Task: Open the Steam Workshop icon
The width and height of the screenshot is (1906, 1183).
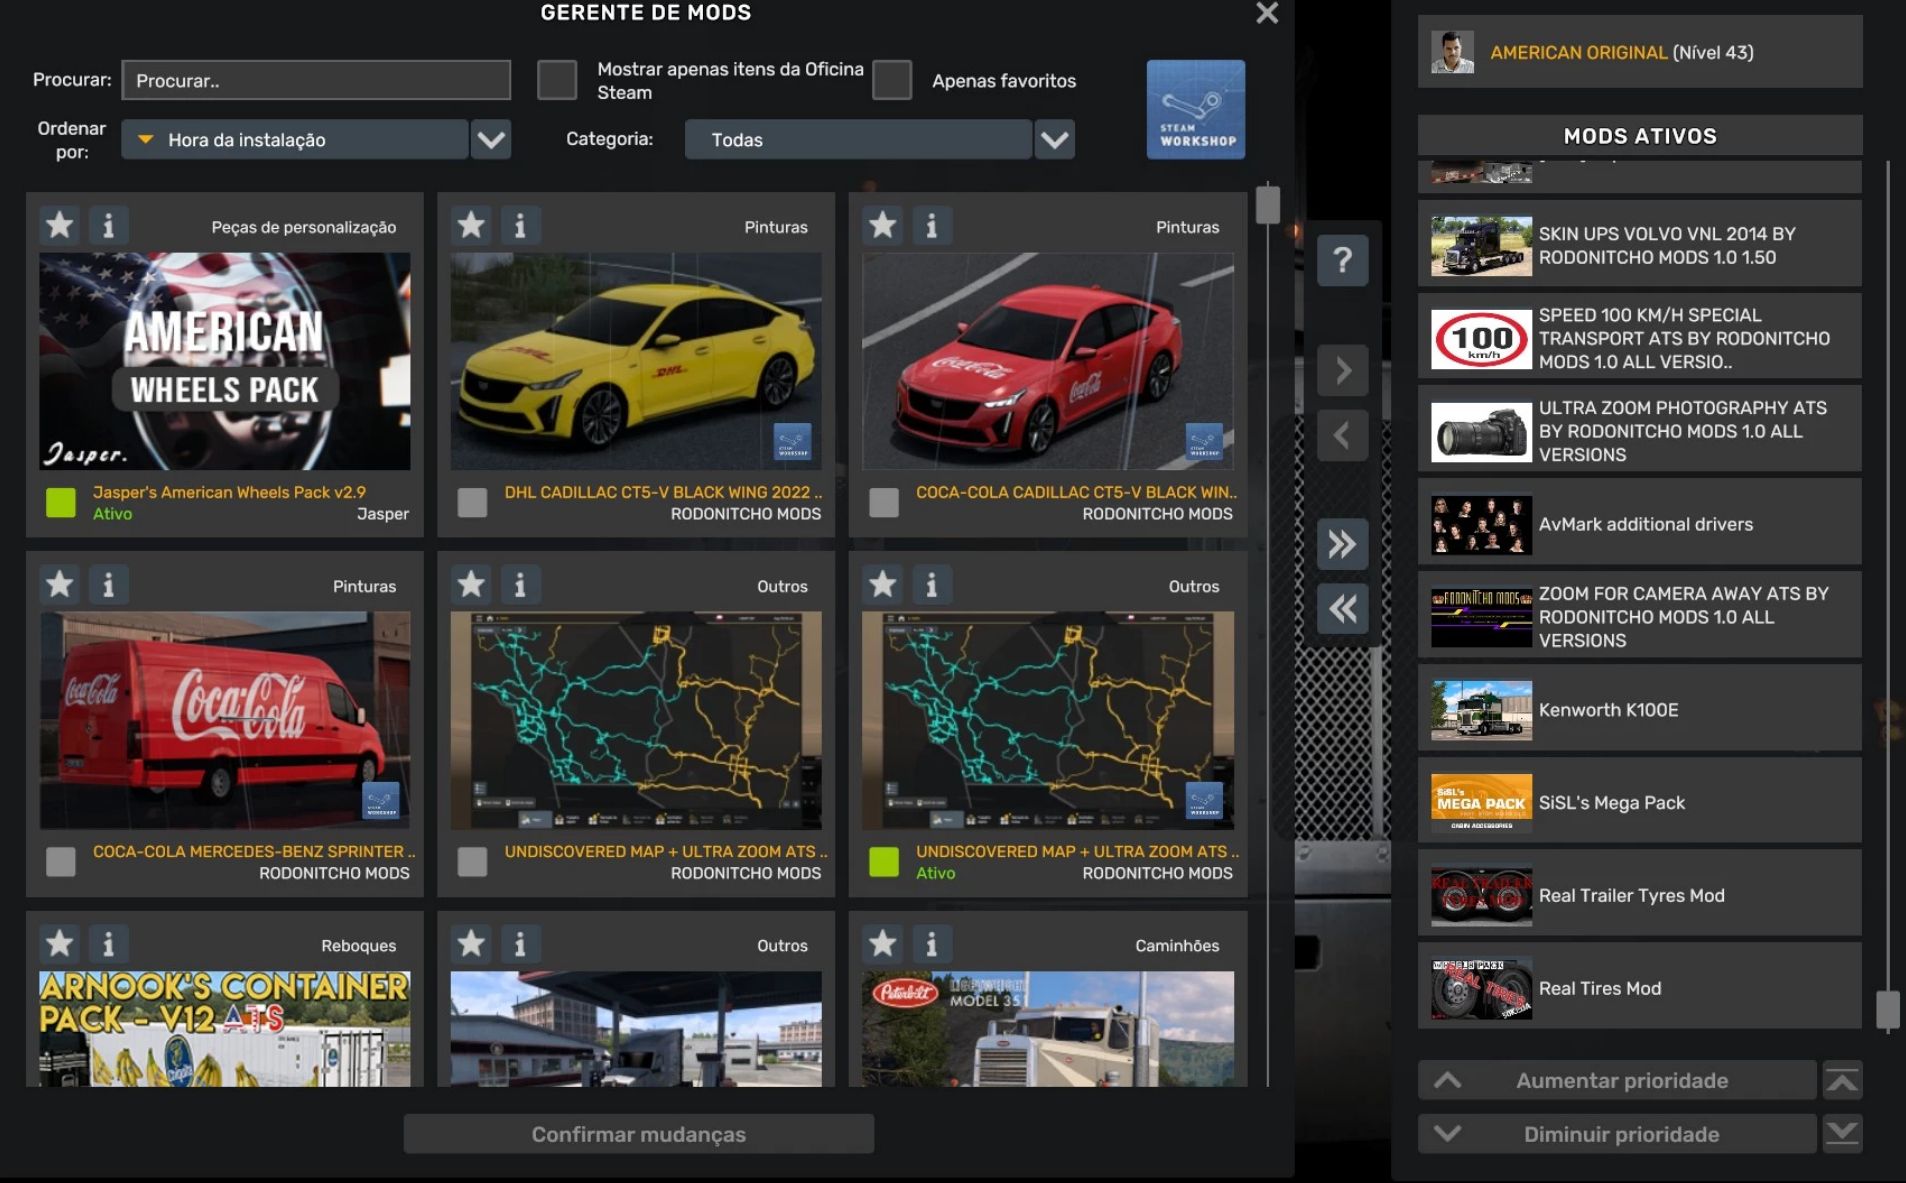Action: tap(1195, 109)
